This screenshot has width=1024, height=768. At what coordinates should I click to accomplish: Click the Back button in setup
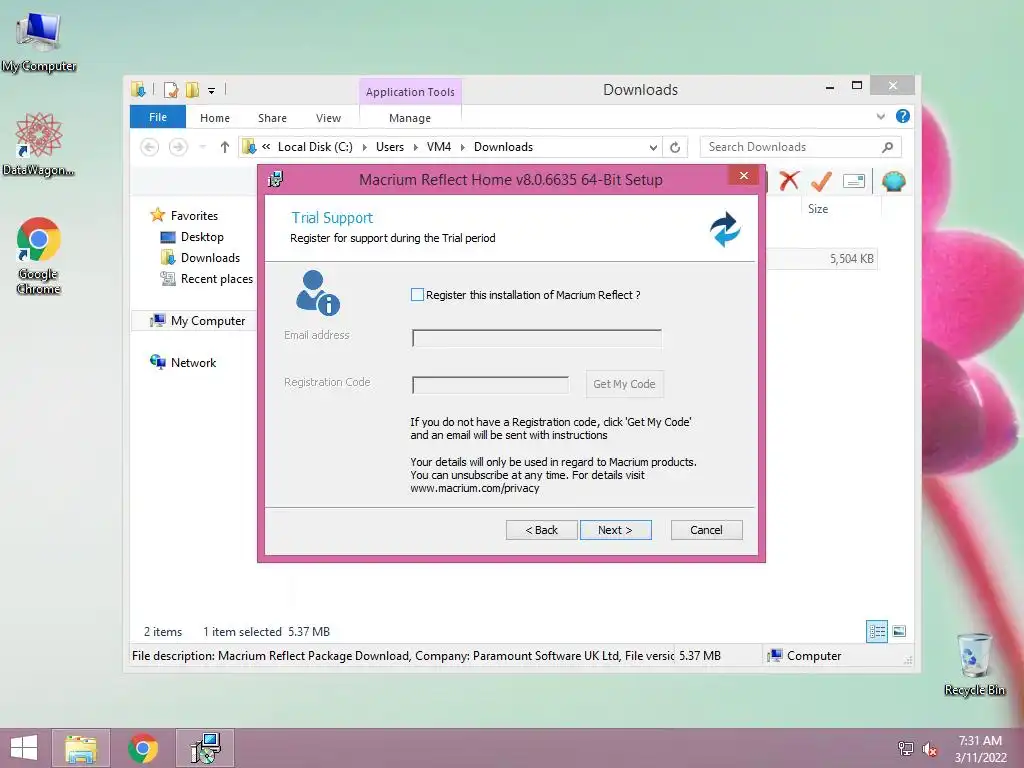click(541, 530)
